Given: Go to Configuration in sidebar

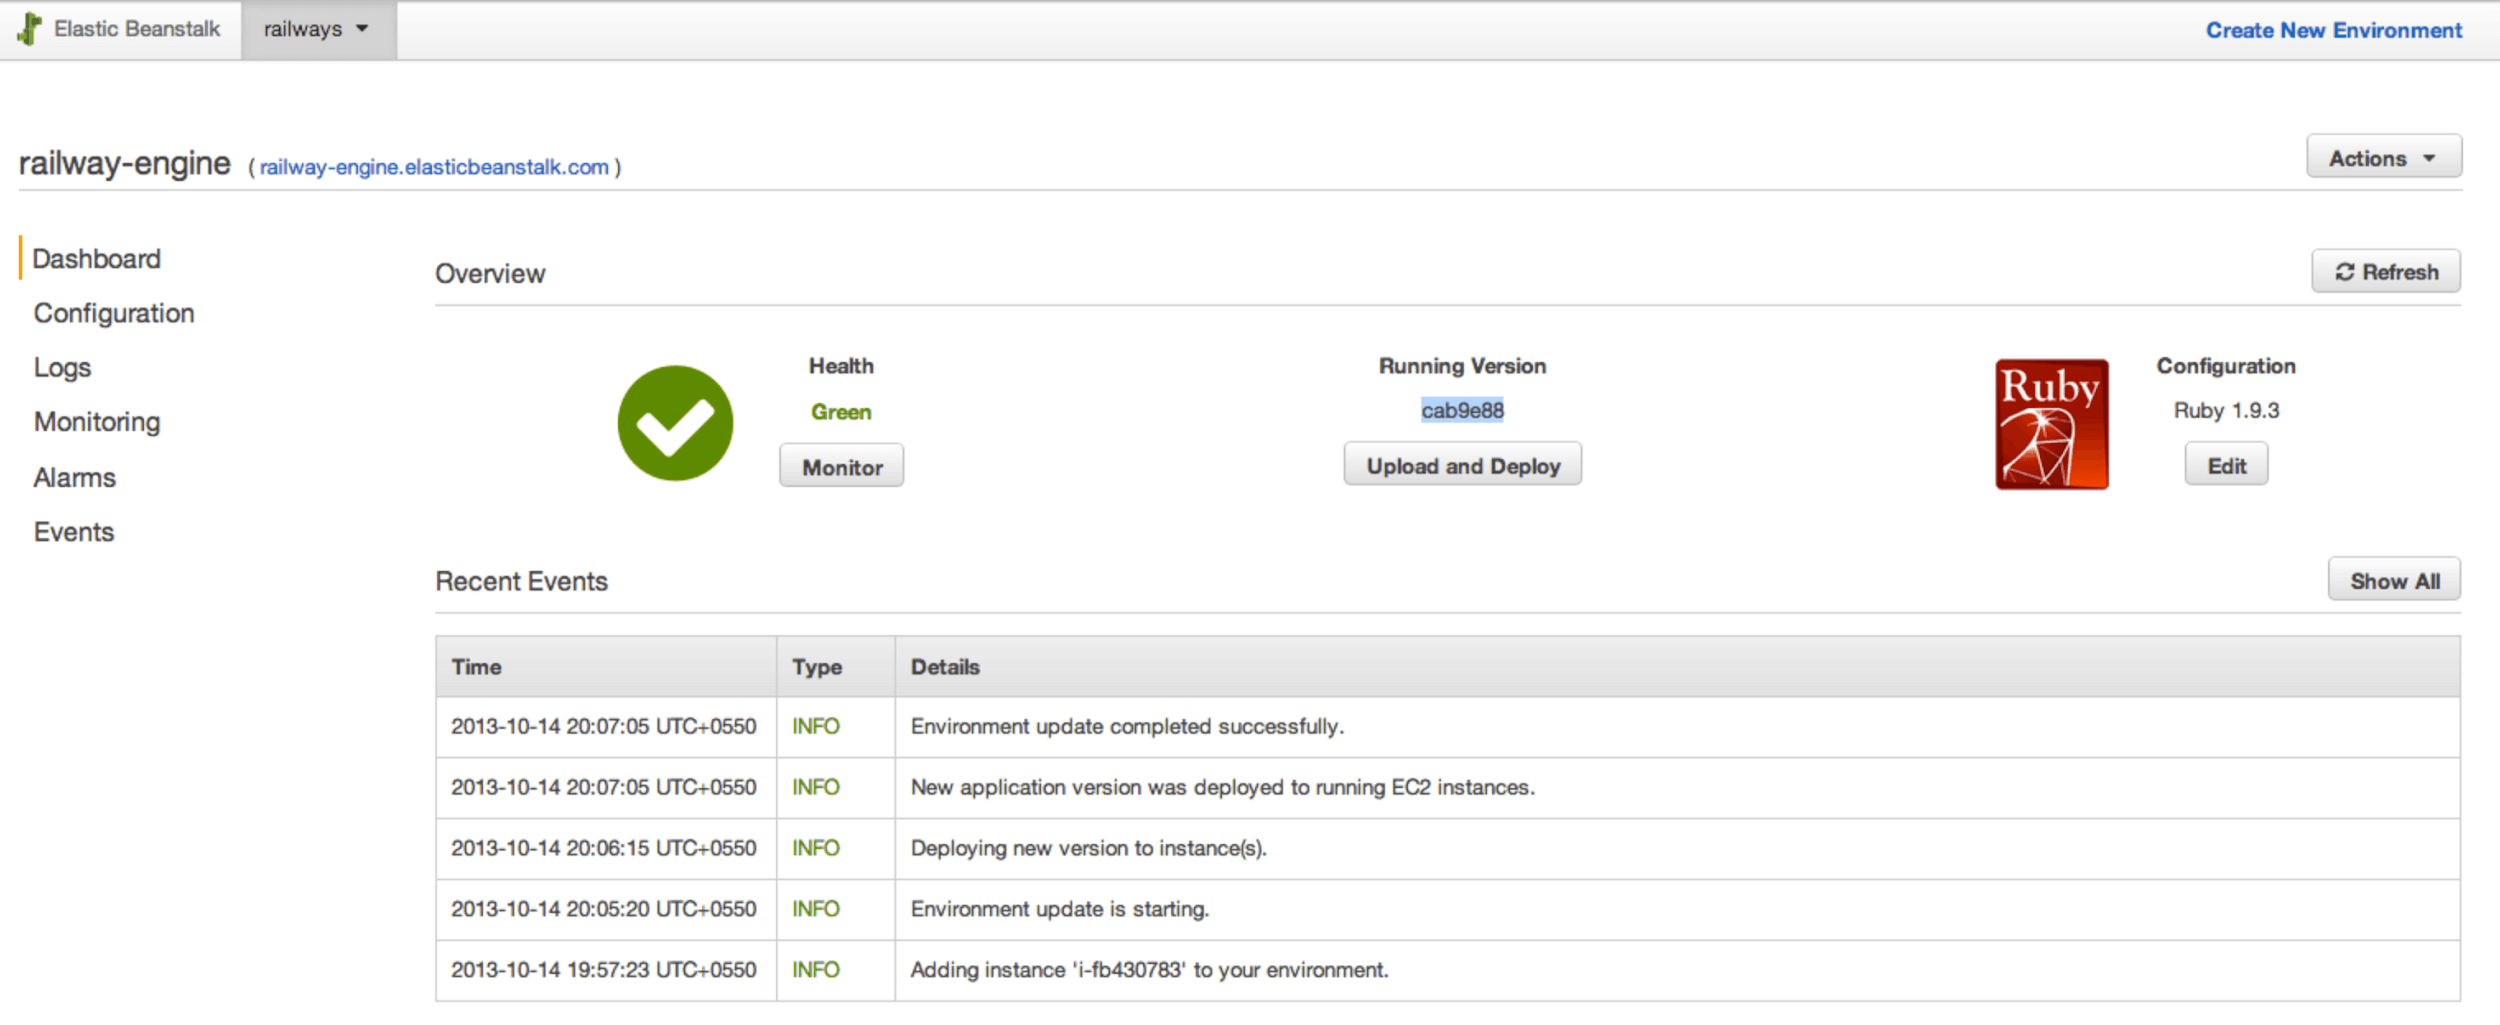Looking at the screenshot, I should pos(114,313).
